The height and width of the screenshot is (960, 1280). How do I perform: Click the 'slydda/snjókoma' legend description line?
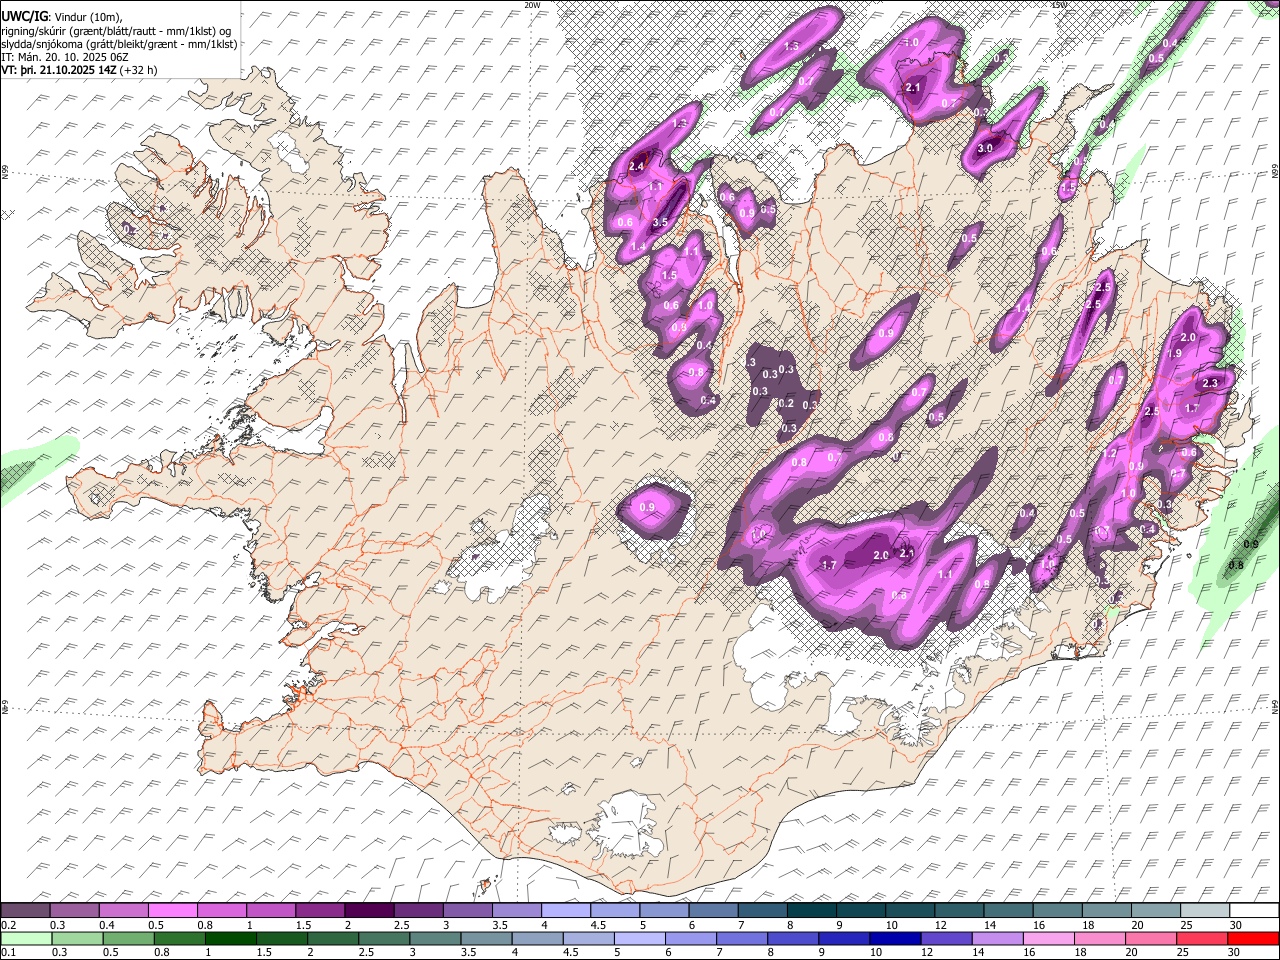pos(119,44)
